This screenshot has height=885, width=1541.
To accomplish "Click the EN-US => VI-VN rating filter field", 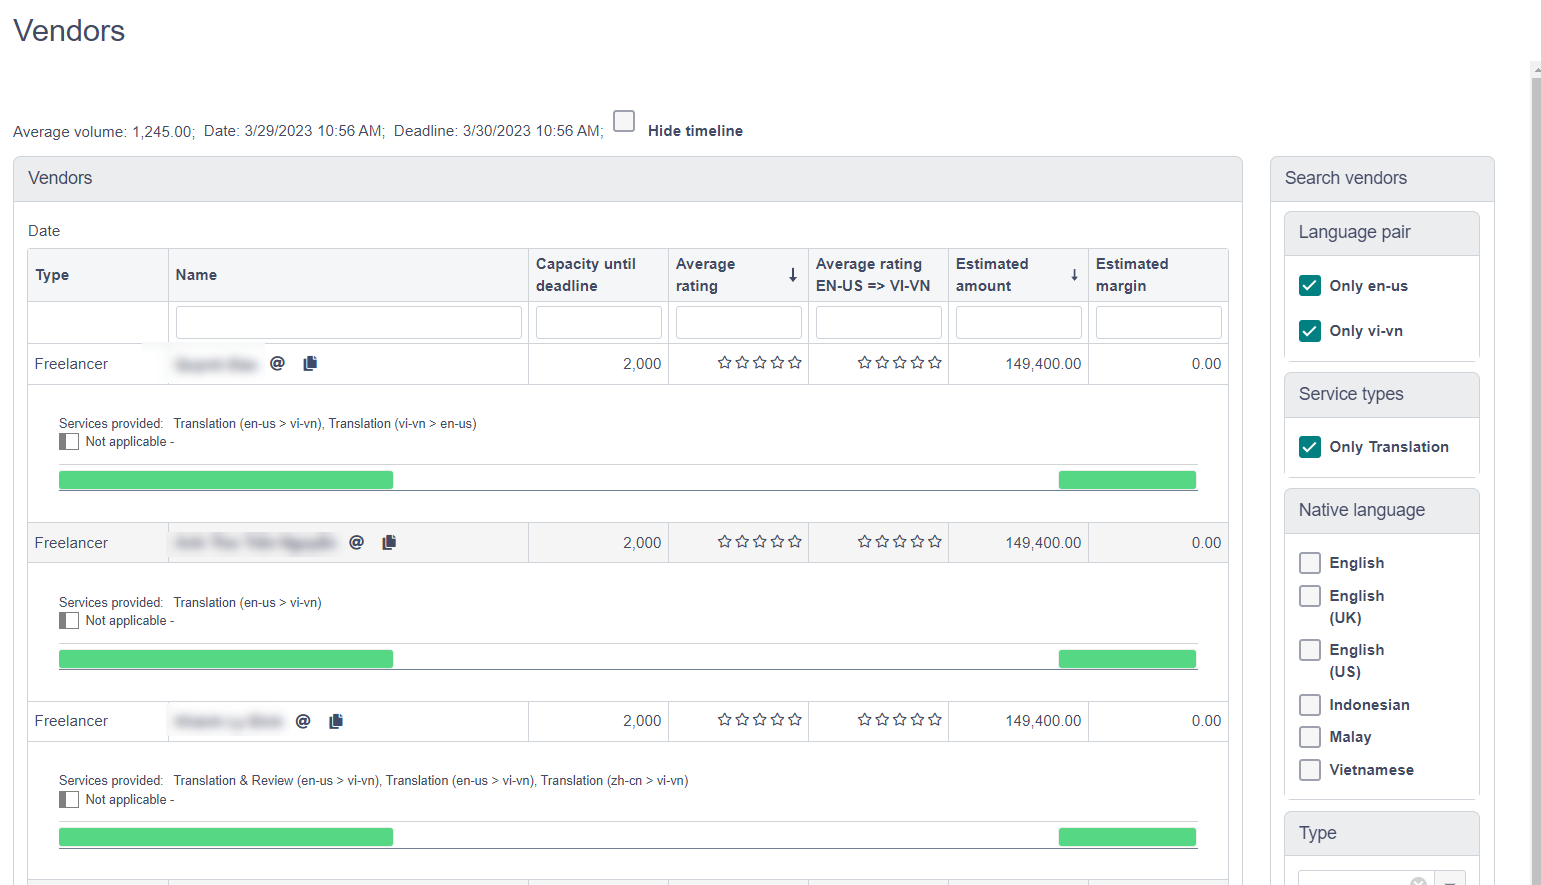I will [879, 322].
